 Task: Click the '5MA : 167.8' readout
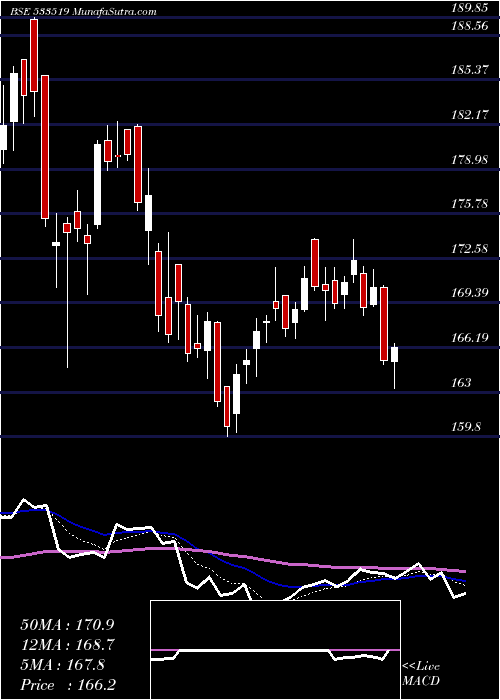point(63,665)
